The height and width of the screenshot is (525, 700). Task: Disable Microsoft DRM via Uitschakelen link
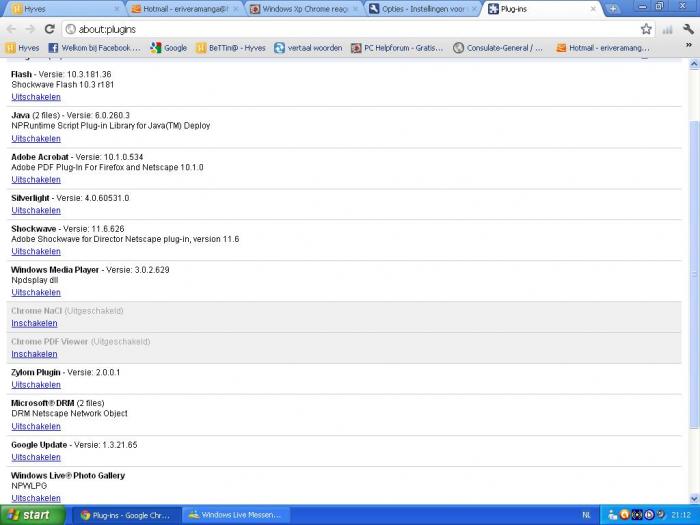36,426
